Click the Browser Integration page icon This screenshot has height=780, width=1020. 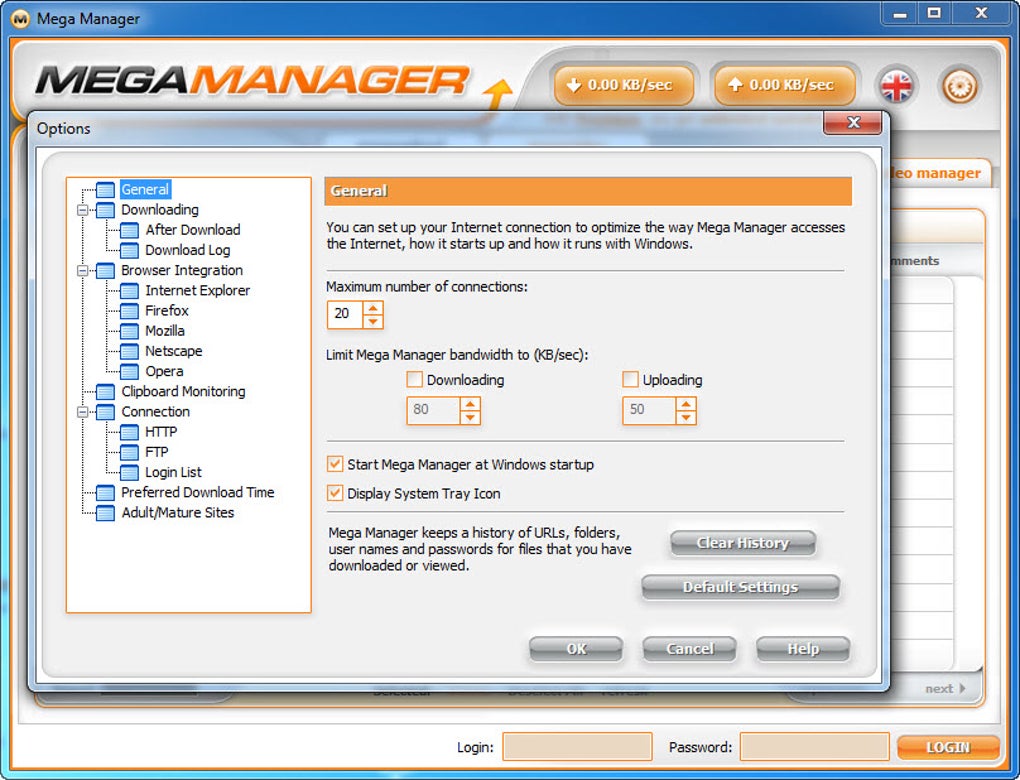coord(105,271)
